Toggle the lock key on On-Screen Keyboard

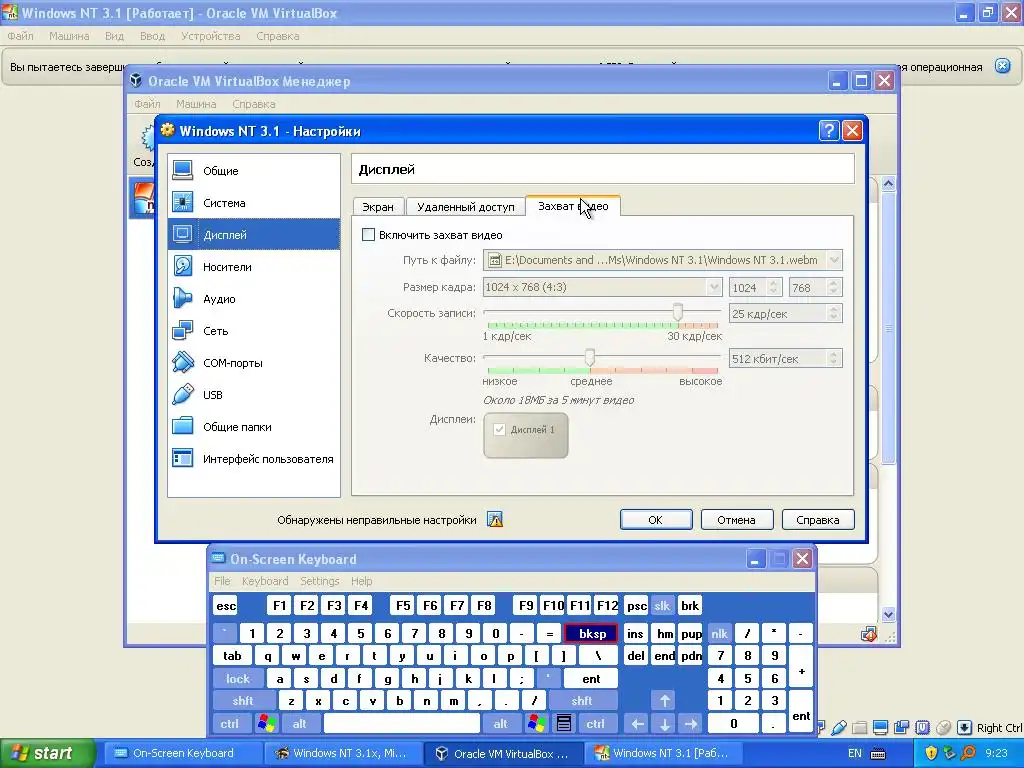tap(238, 679)
